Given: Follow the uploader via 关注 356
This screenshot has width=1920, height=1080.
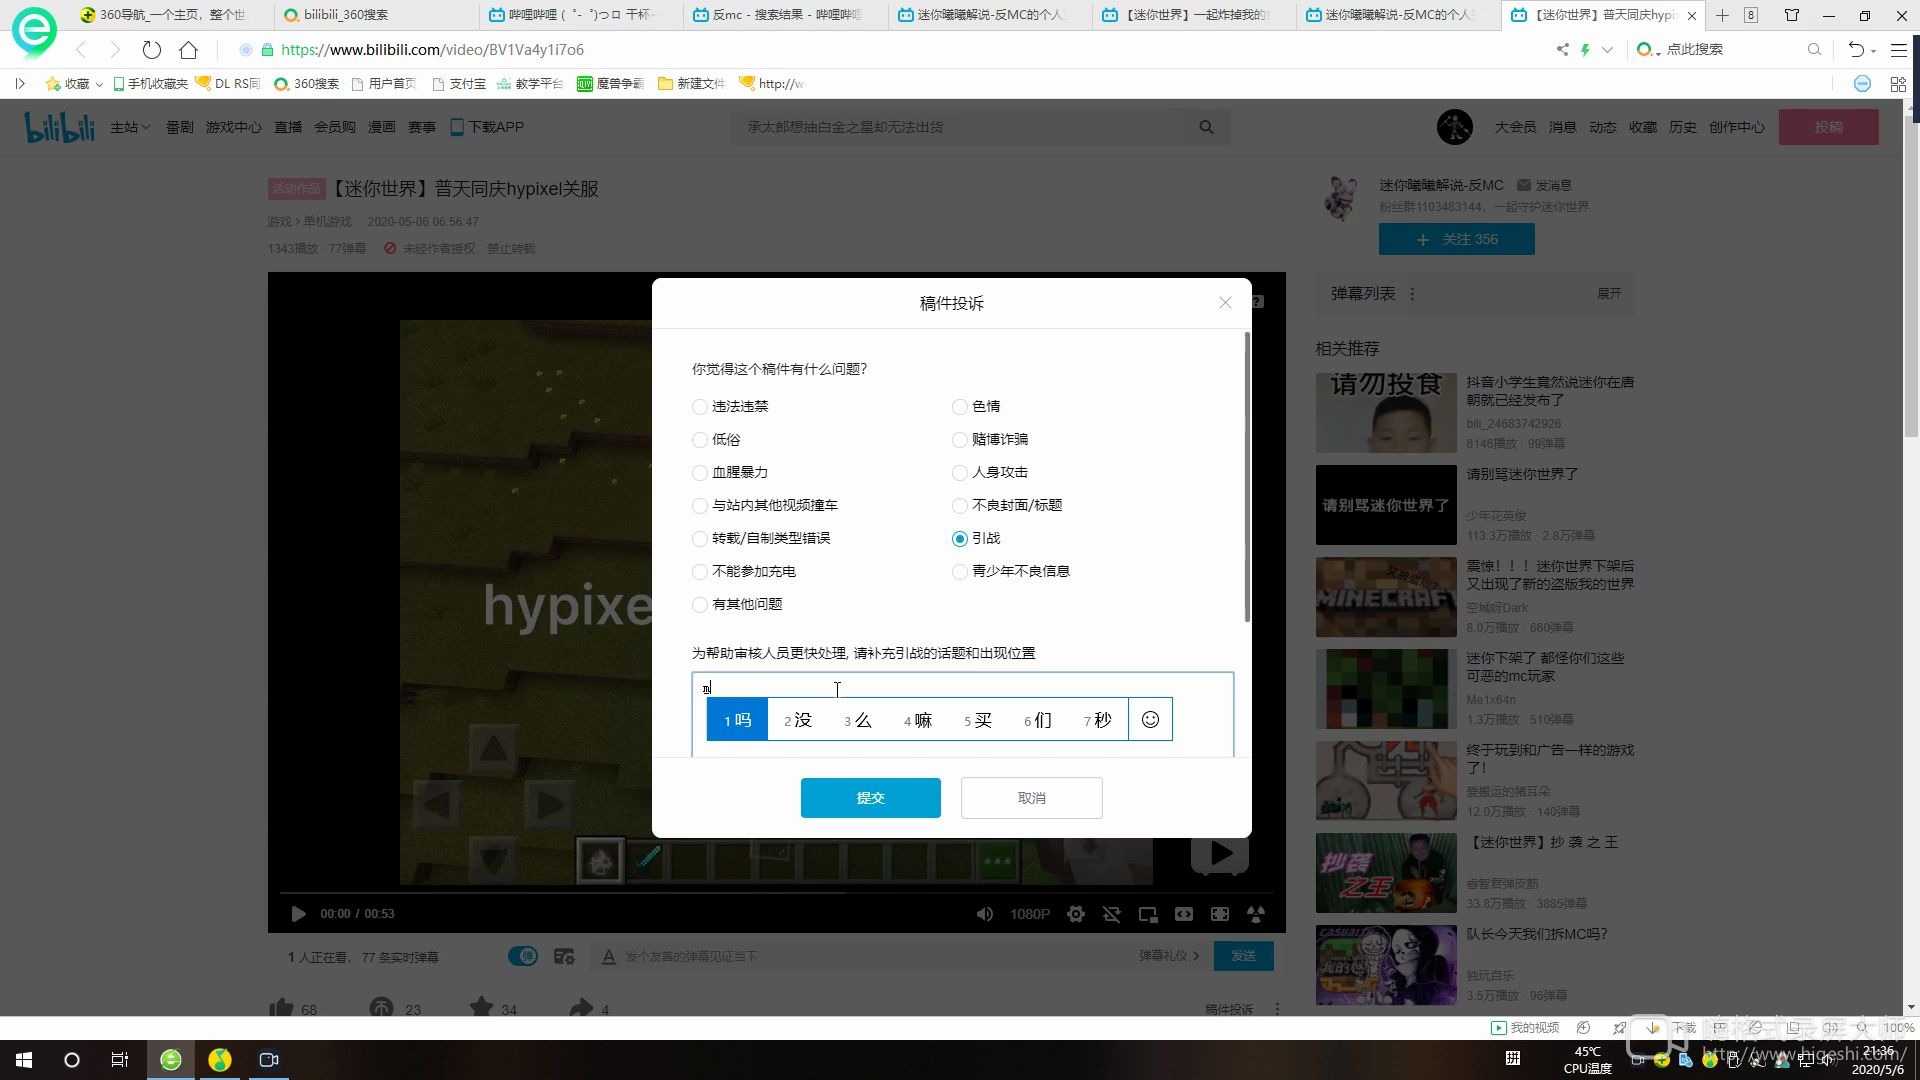Looking at the screenshot, I should pos(1456,239).
